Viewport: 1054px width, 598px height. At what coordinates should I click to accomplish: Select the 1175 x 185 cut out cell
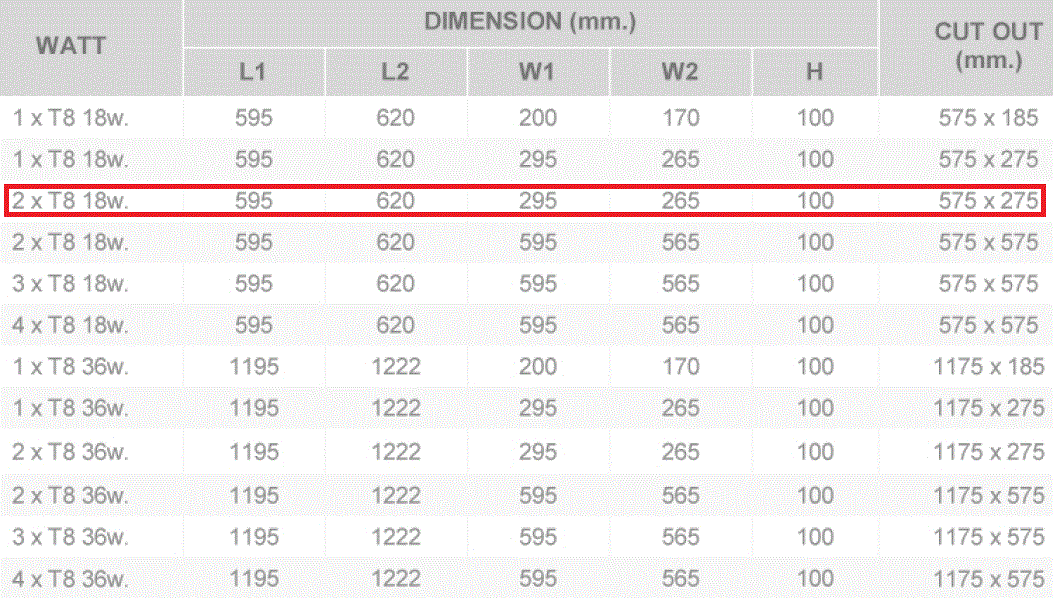(x=988, y=367)
